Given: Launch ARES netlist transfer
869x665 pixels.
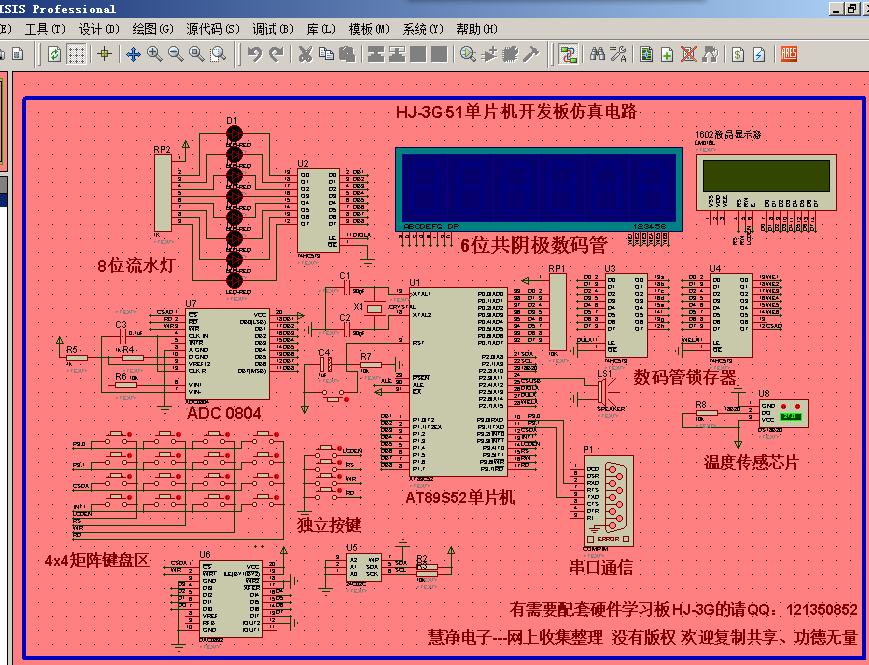Looking at the screenshot, I should (789, 54).
